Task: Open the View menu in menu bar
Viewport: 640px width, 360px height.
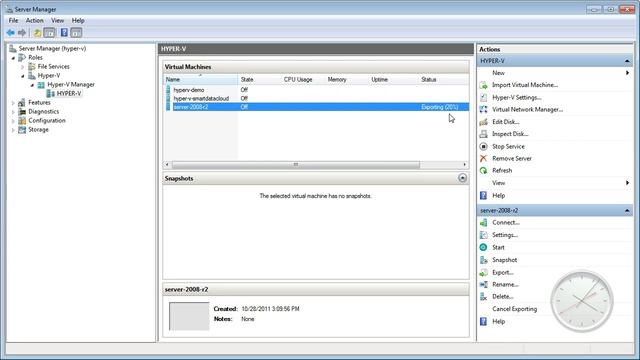Action: [x=58, y=20]
